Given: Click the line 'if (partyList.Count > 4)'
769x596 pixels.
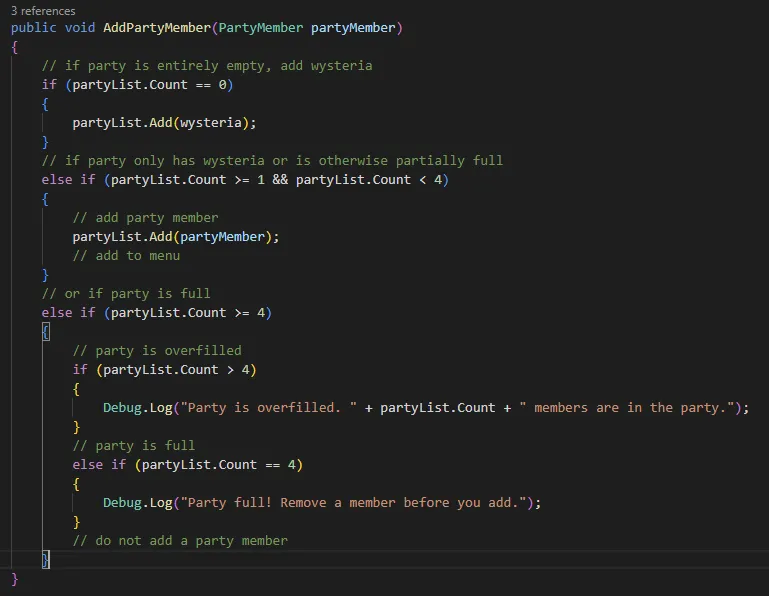Looking at the screenshot, I should point(164,370).
